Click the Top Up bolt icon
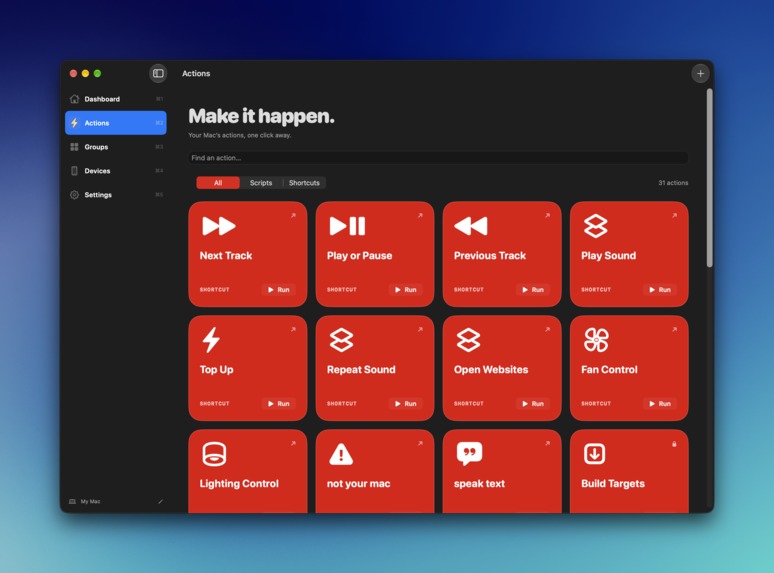 (x=211, y=340)
